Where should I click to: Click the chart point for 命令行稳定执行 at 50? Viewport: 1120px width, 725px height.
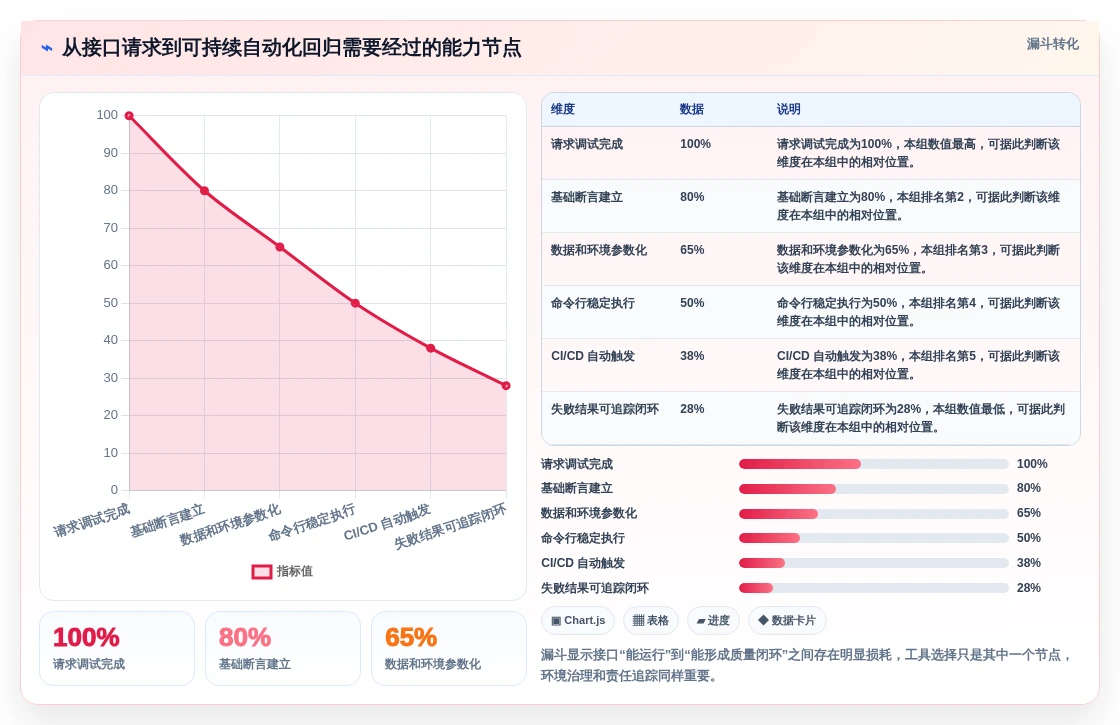point(355,304)
